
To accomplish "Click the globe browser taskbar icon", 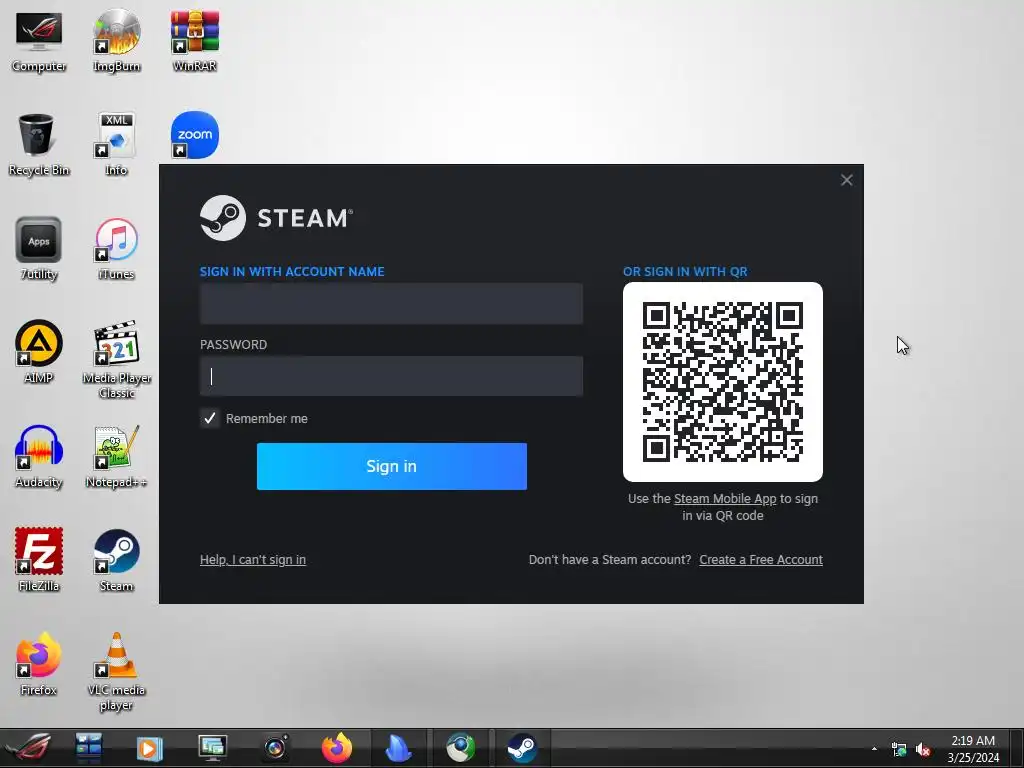I will [x=460, y=748].
